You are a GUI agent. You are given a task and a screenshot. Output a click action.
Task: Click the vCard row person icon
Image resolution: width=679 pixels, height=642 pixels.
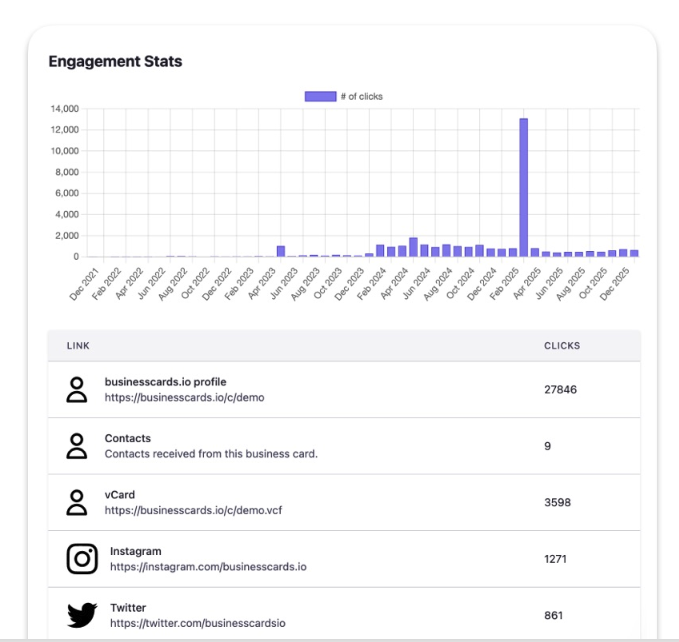tap(76, 502)
